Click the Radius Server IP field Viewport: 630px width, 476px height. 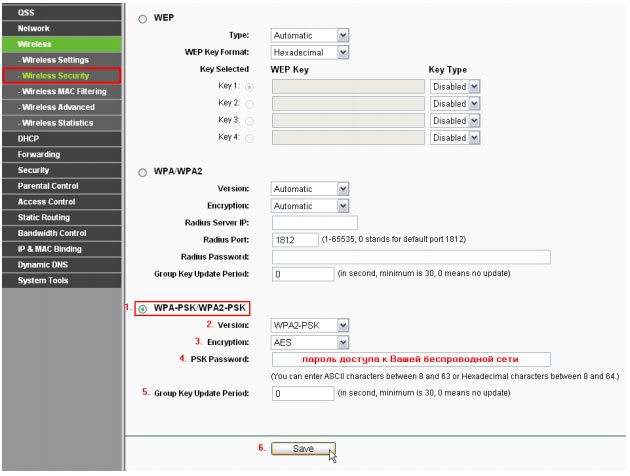[314, 222]
